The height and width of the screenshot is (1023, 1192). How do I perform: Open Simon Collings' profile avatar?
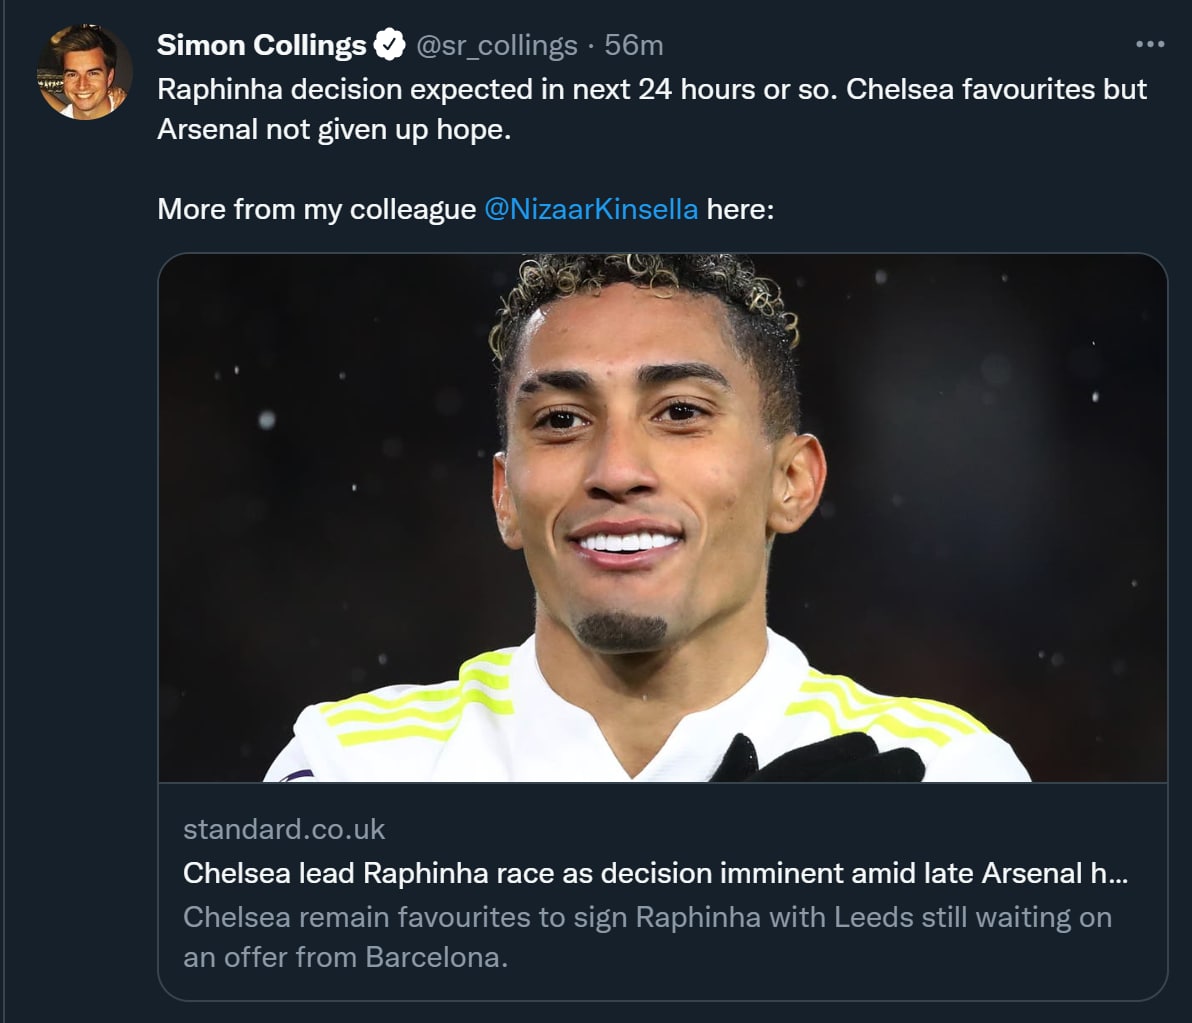click(x=85, y=72)
